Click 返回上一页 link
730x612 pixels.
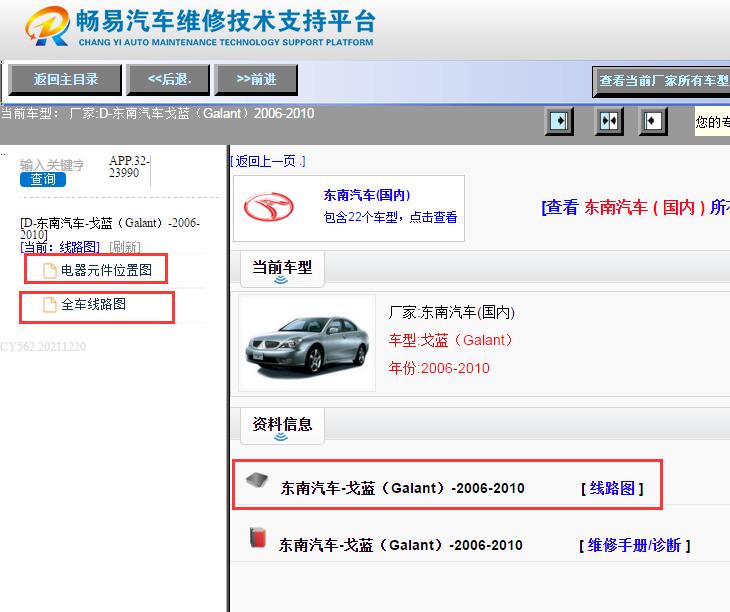click(268, 161)
